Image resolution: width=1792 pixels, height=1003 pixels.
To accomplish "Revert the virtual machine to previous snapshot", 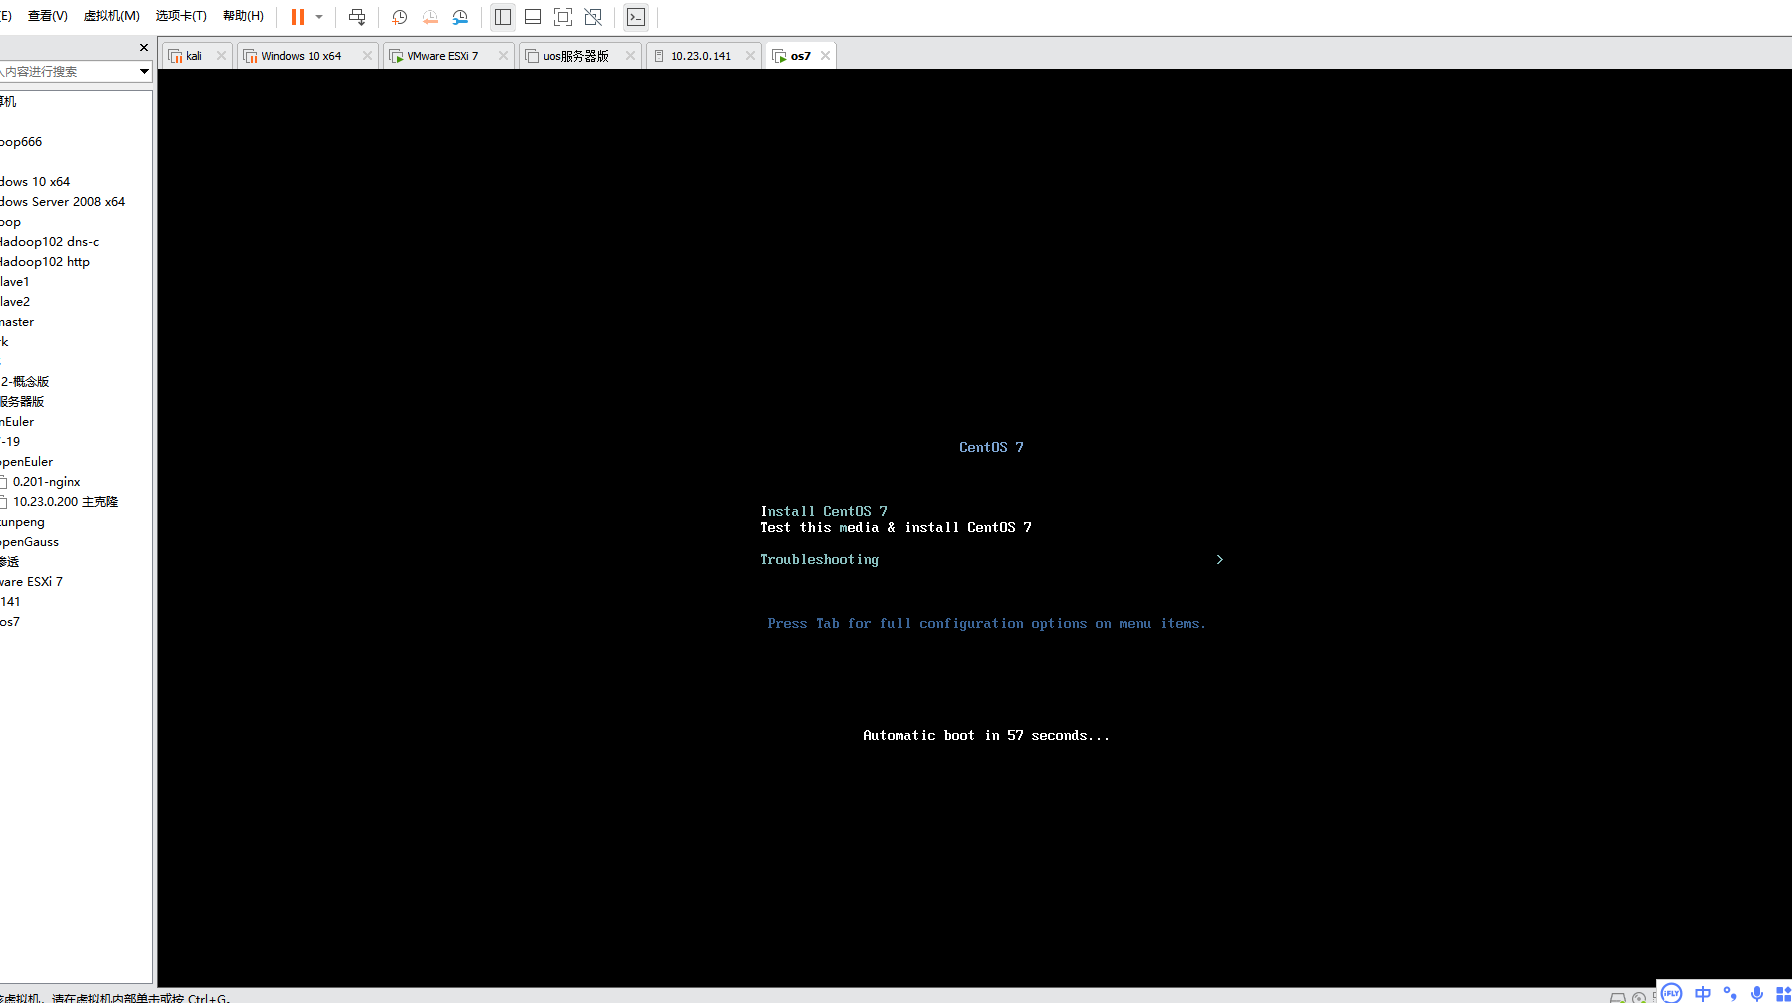I will [x=430, y=17].
